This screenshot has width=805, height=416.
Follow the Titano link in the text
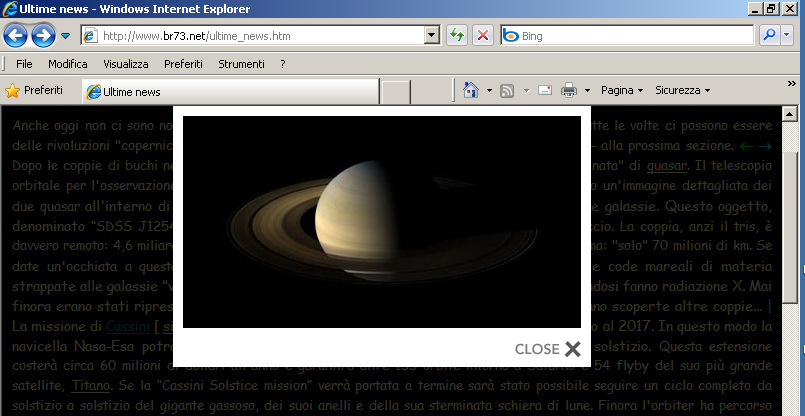tap(90, 385)
